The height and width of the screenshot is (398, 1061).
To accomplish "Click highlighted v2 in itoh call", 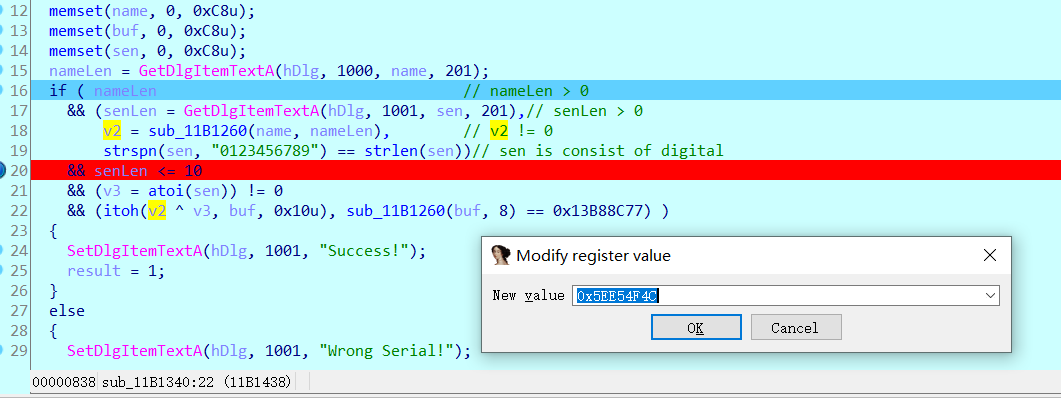I will point(157,211).
